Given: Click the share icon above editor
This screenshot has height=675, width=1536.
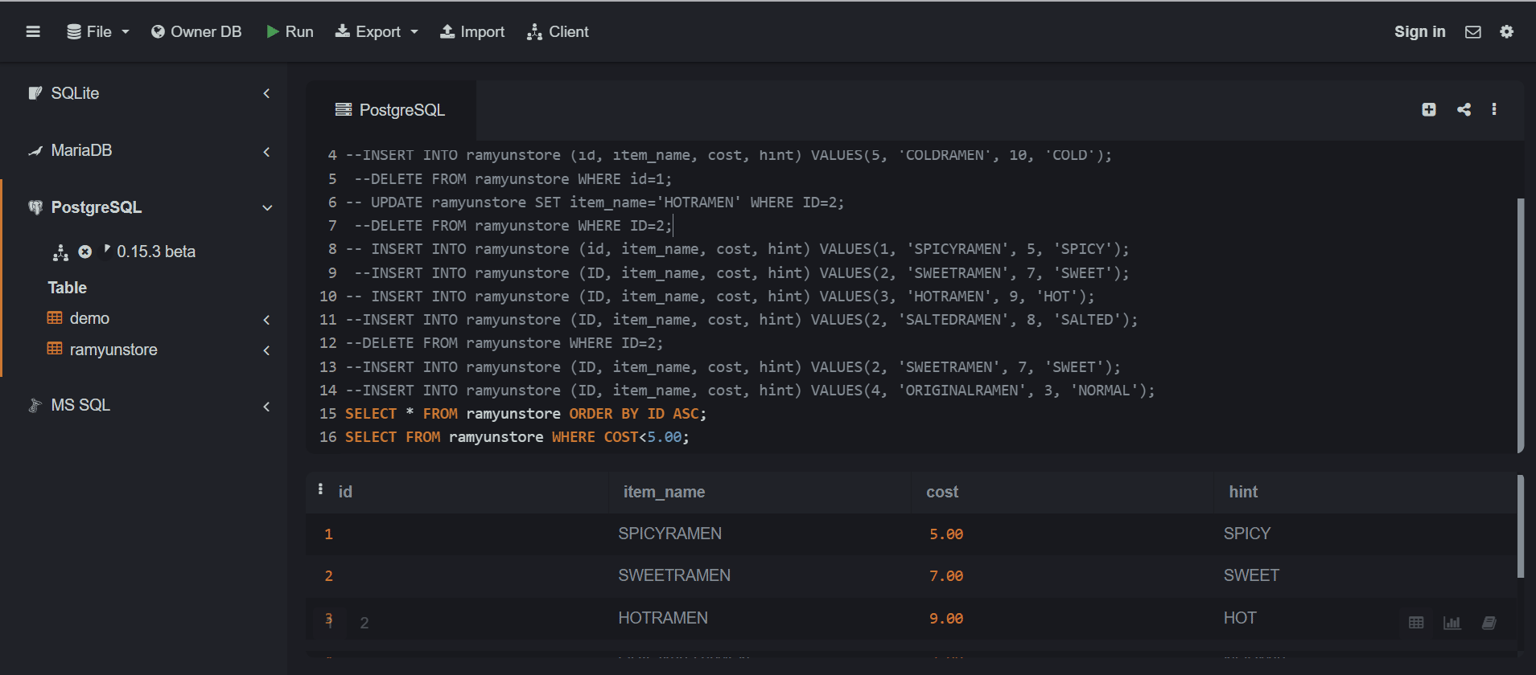Looking at the screenshot, I should [1464, 110].
